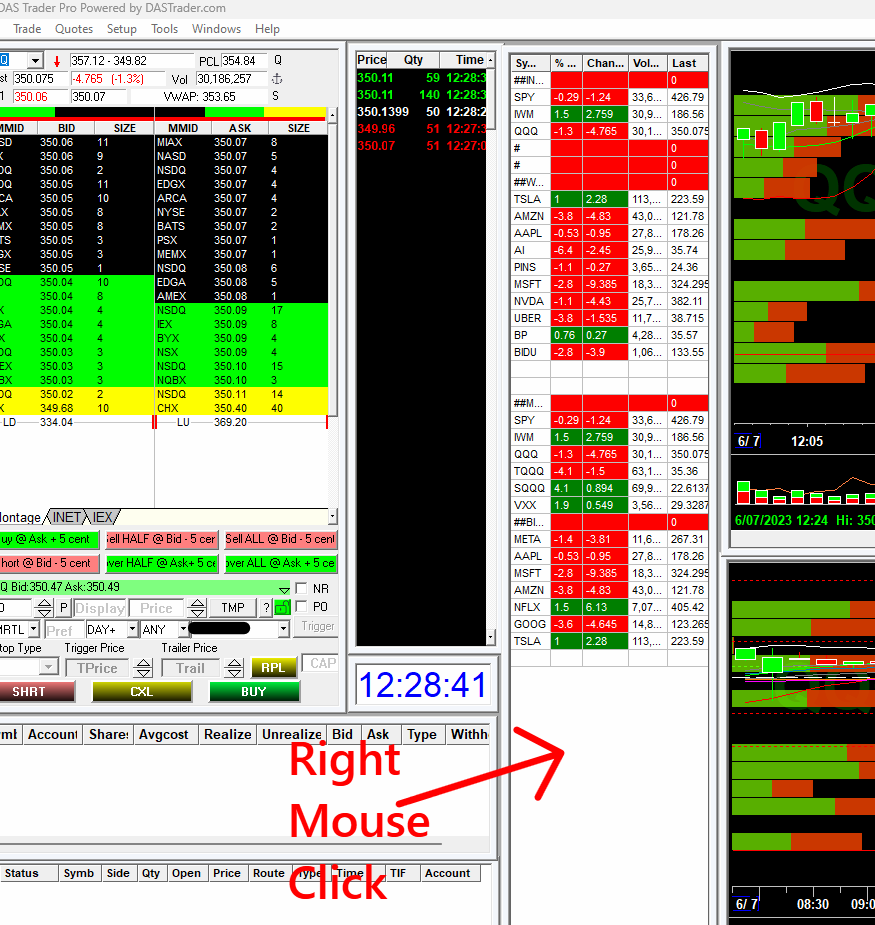Select the NFLX row in the watchlist
This screenshot has width=875, height=925.
pos(609,607)
